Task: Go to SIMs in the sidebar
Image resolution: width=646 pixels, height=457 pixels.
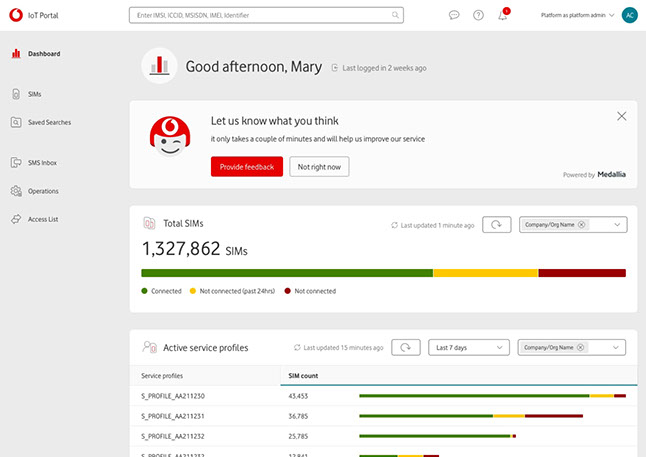Action: click(35, 94)
